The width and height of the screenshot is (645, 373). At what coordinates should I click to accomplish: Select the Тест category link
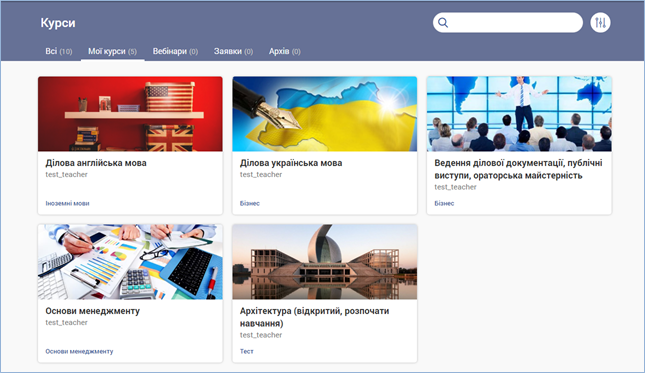pos(247,351)
